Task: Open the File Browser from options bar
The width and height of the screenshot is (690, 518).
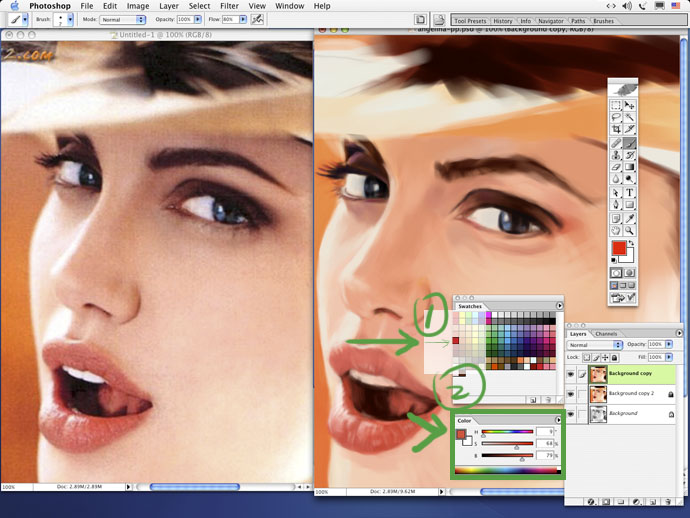Action: 439,19
